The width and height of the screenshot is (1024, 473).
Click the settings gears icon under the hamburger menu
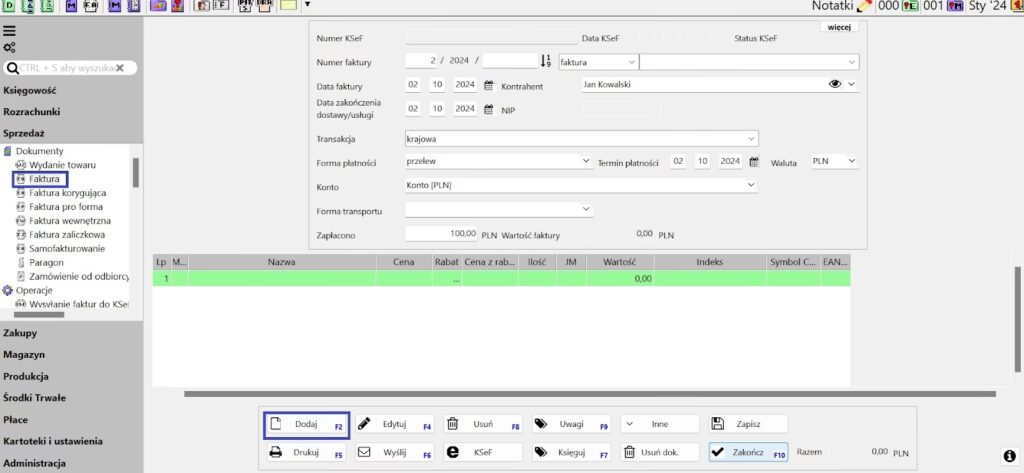tap(9, 47)
